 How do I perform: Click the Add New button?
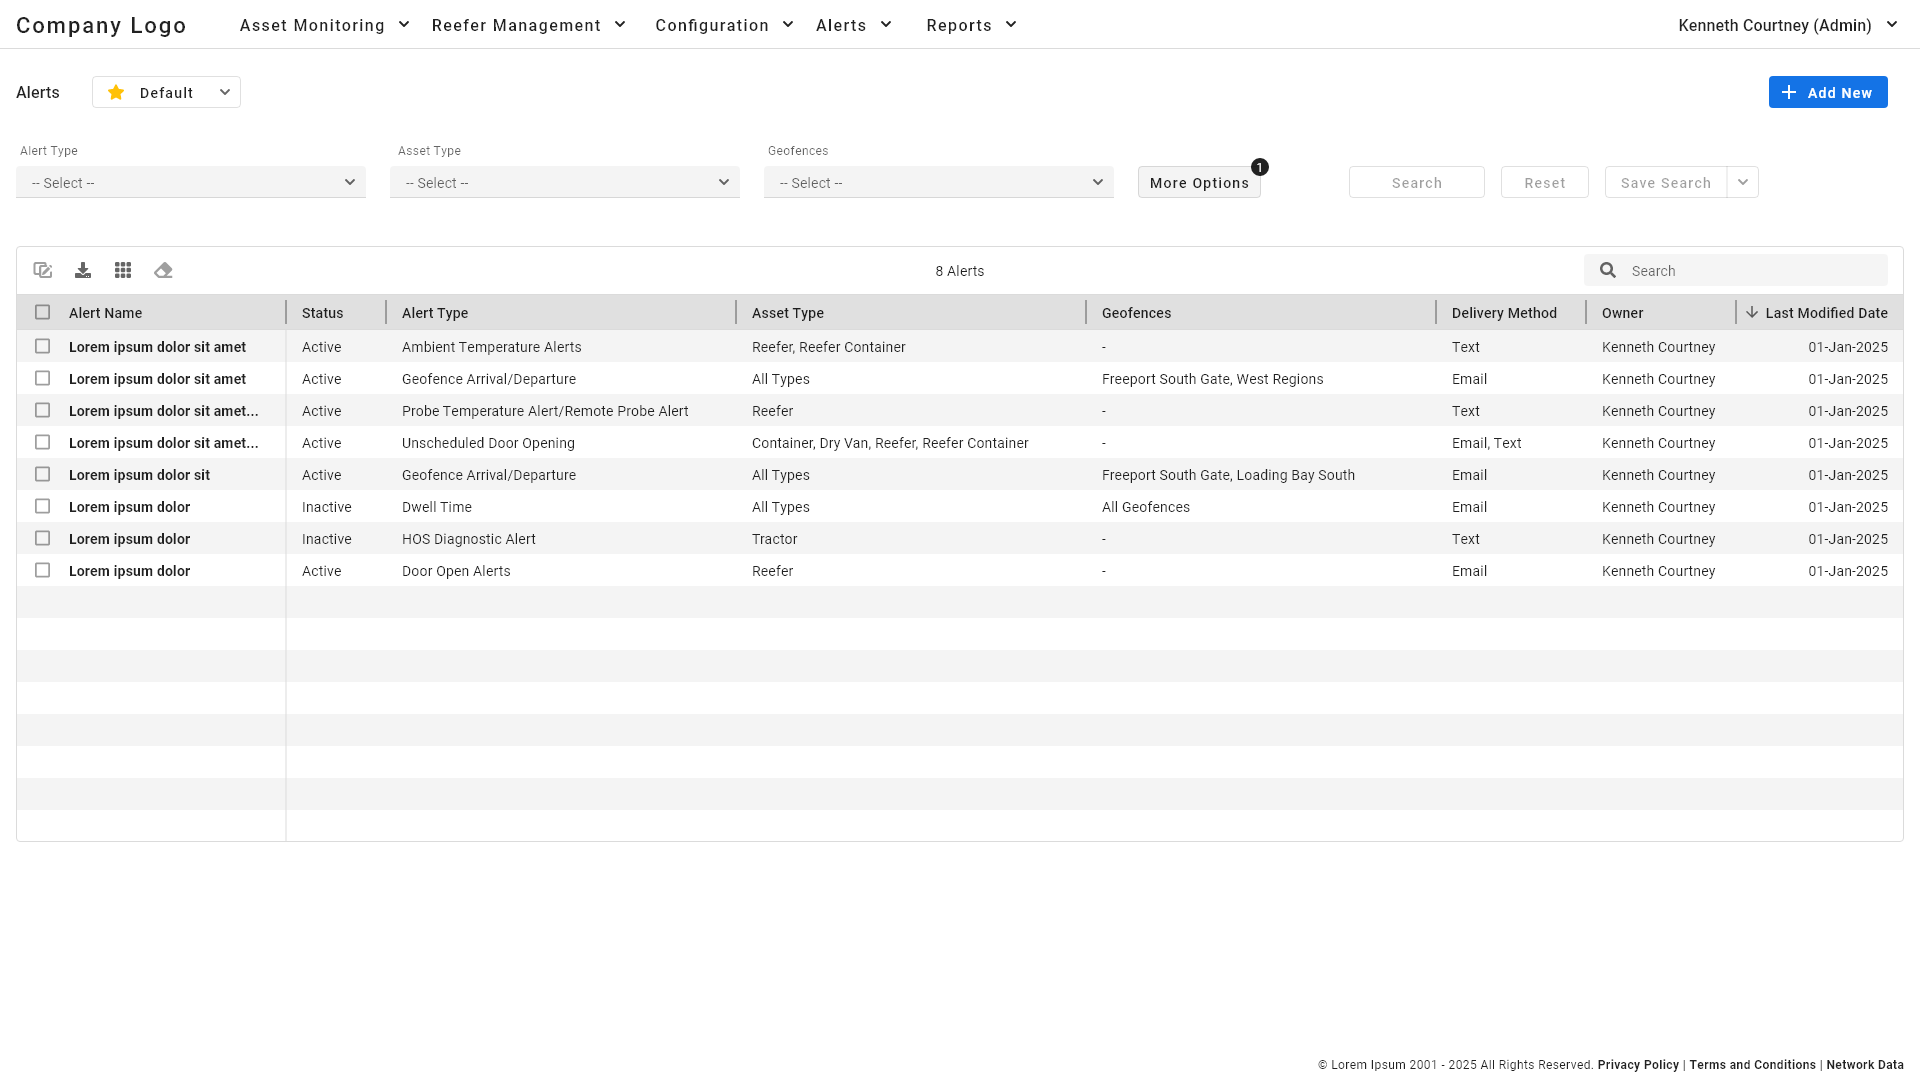(1828, 92)
